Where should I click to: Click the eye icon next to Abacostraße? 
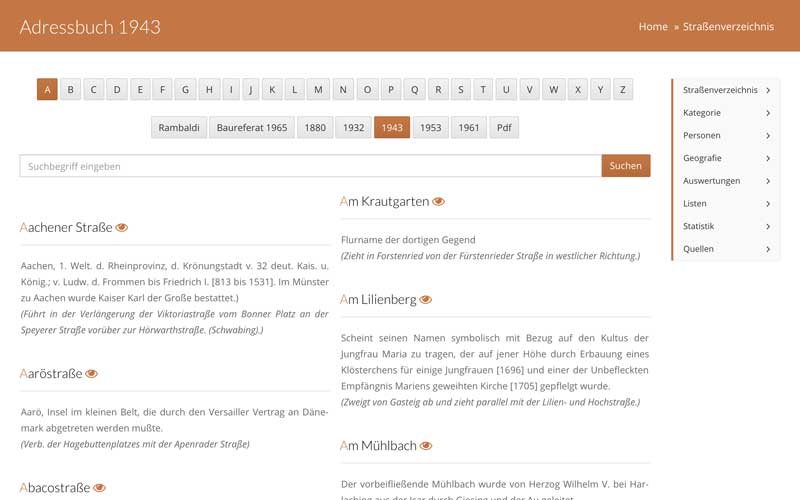(x=98, y=489)
